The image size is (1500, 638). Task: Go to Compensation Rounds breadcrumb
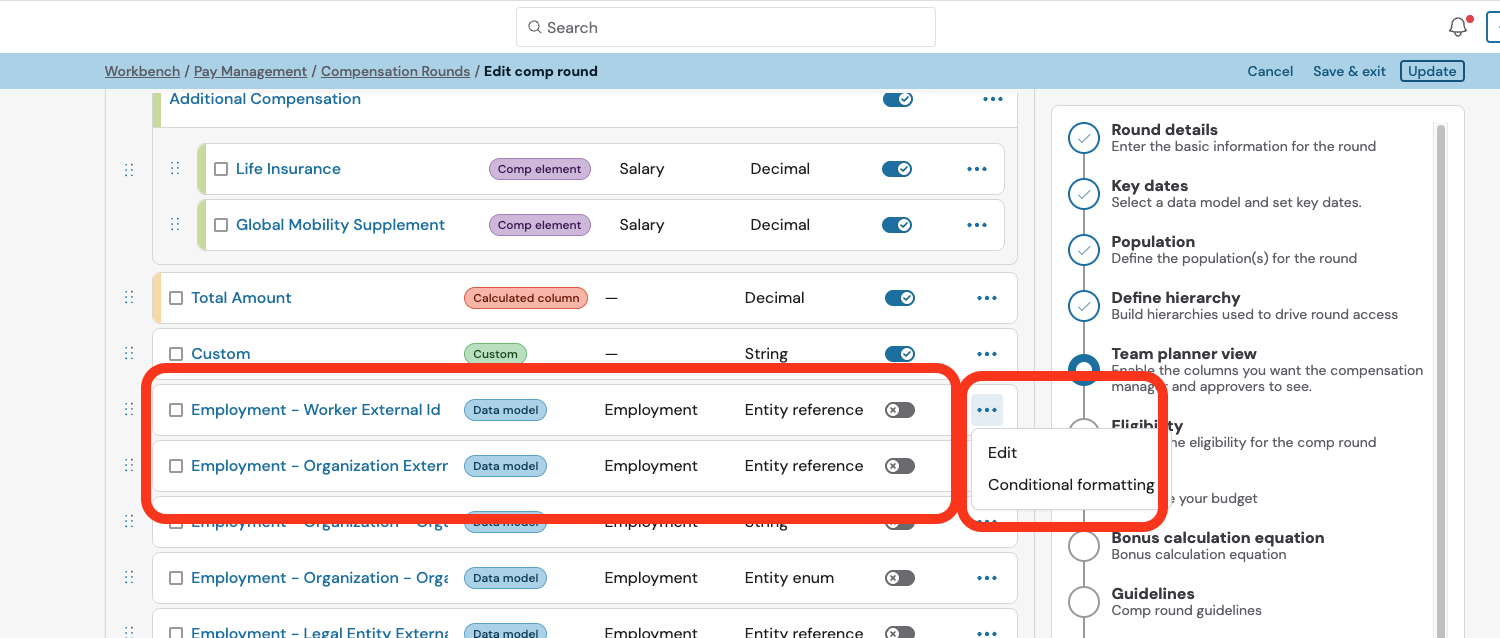point(395,71)
